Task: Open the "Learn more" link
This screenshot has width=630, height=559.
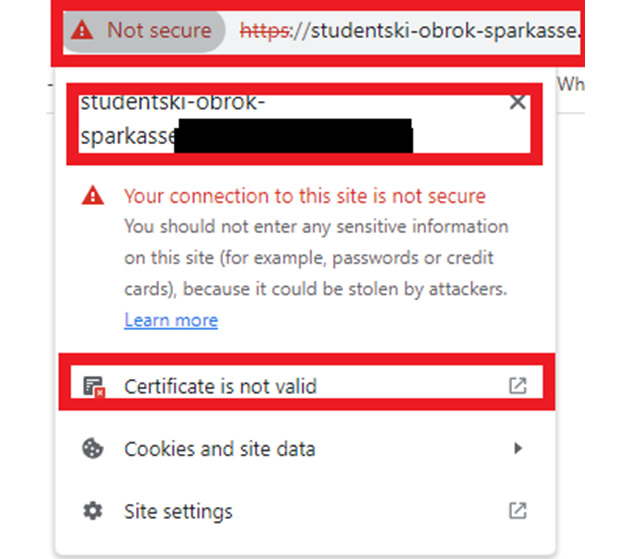Action: 171,320
